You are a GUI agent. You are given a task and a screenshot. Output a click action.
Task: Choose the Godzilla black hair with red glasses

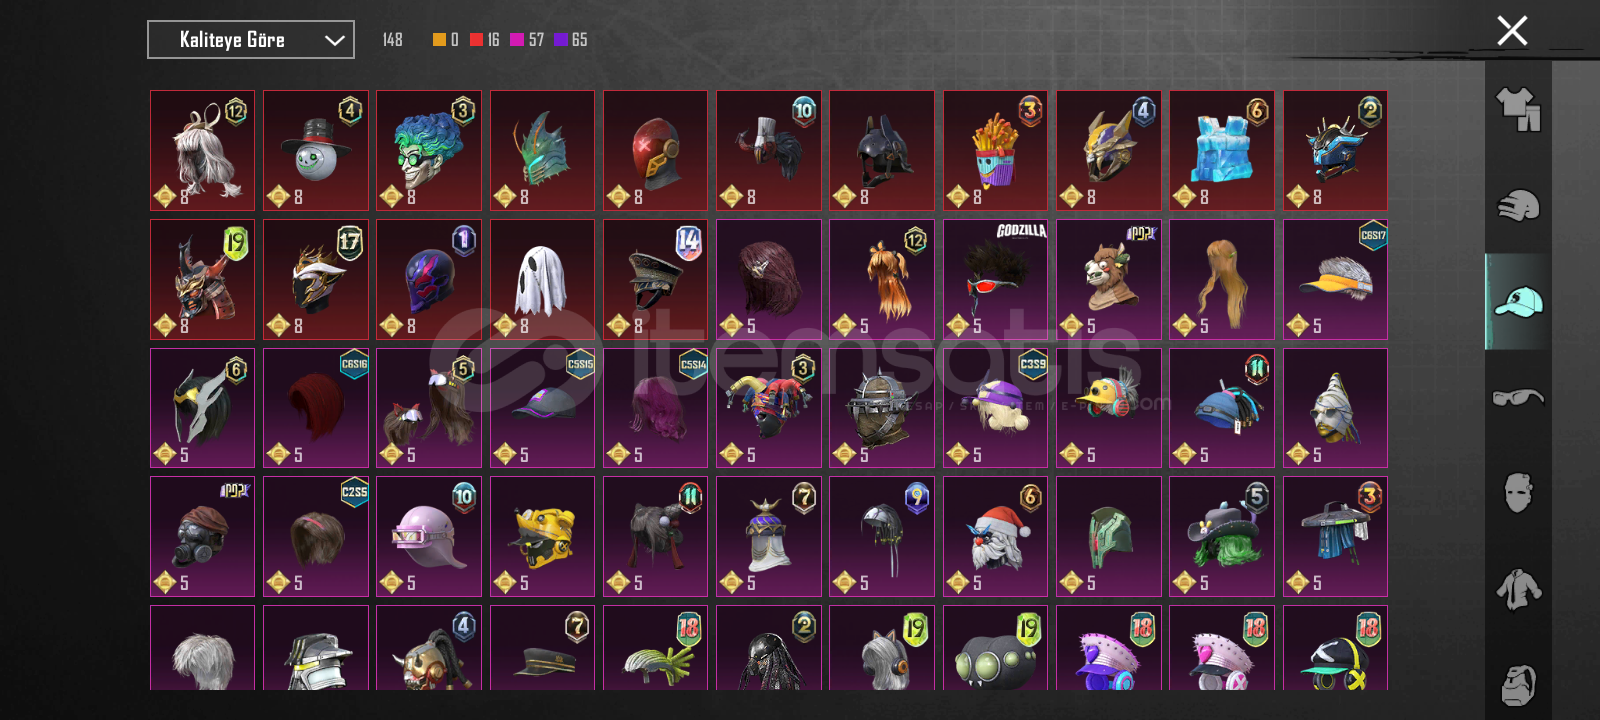click(996, 279)
